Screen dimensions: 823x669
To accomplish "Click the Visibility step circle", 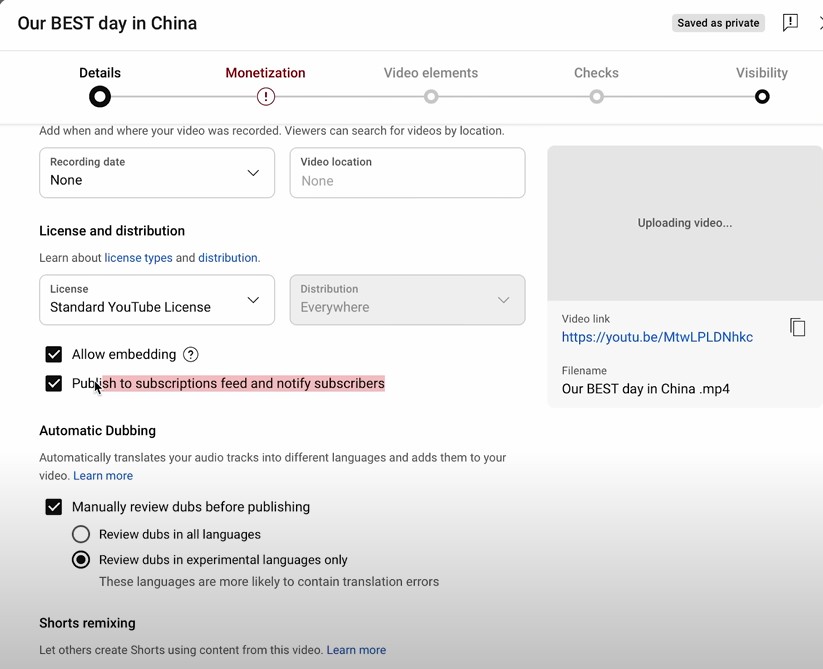I will (x=762, y=97).
